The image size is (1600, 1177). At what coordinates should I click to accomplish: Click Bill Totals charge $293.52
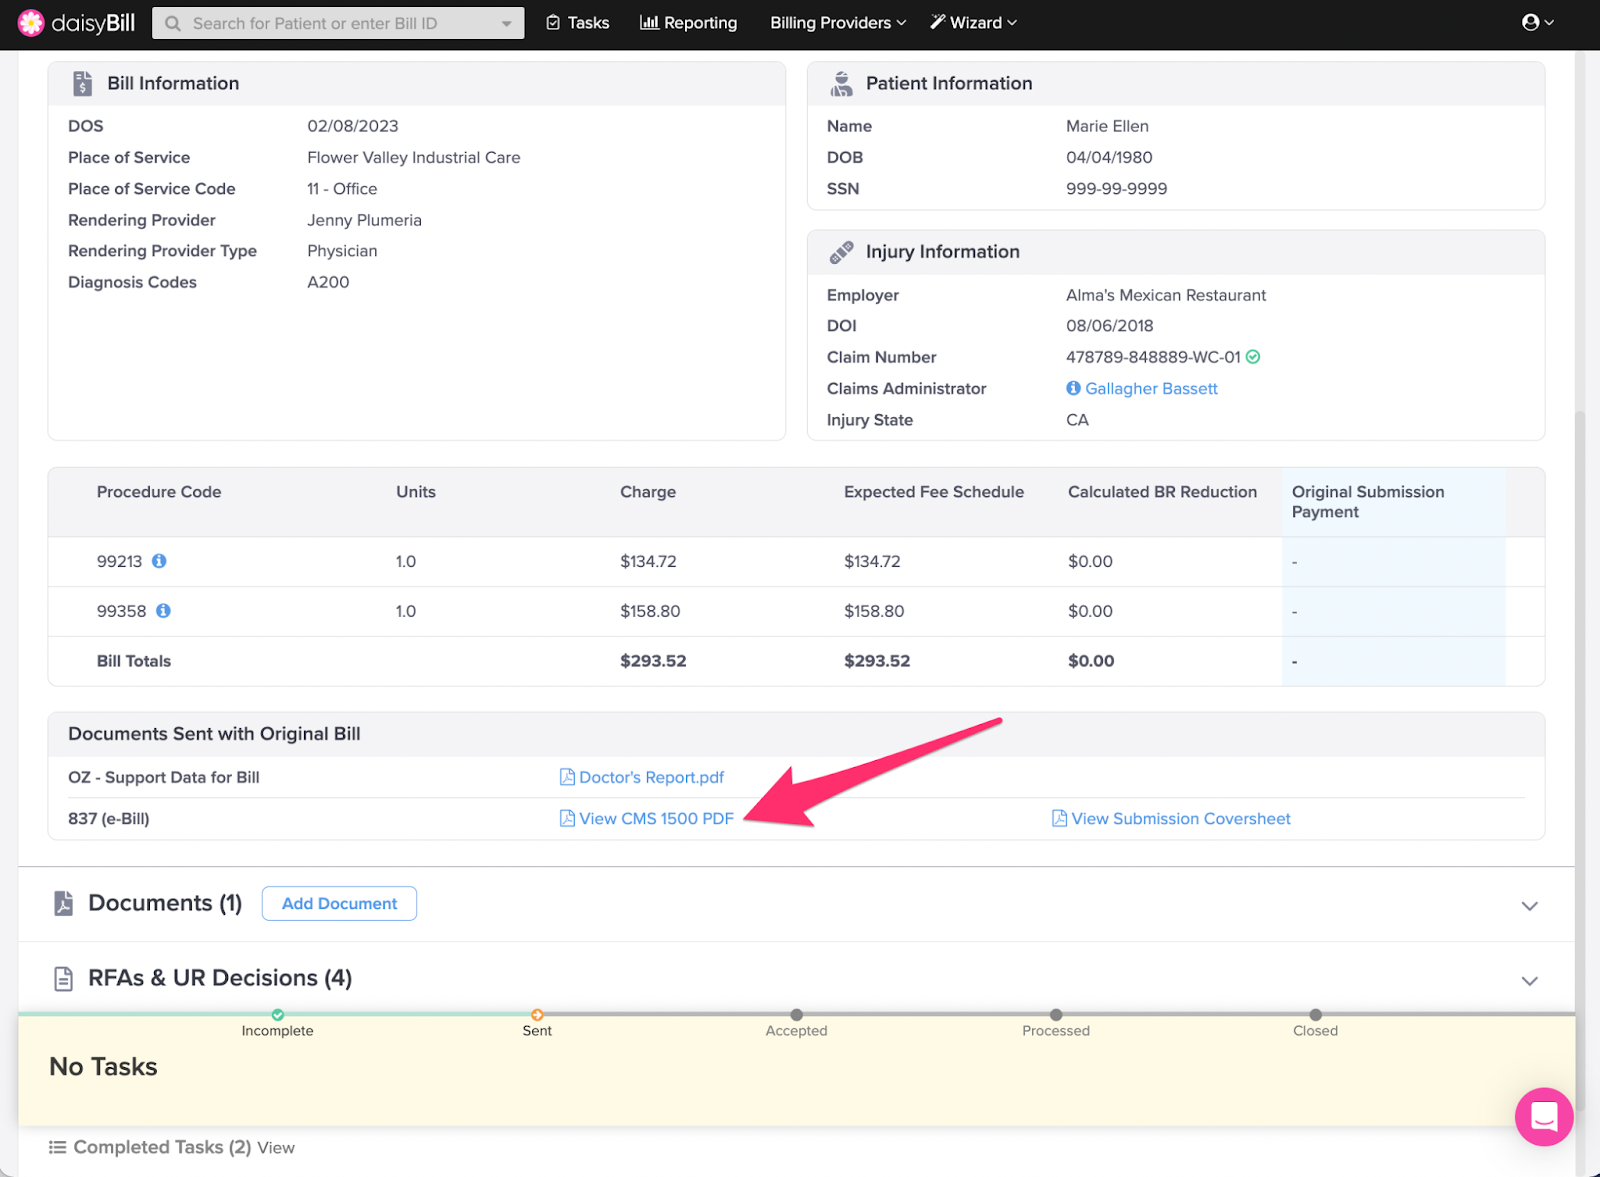coord(653,661)
